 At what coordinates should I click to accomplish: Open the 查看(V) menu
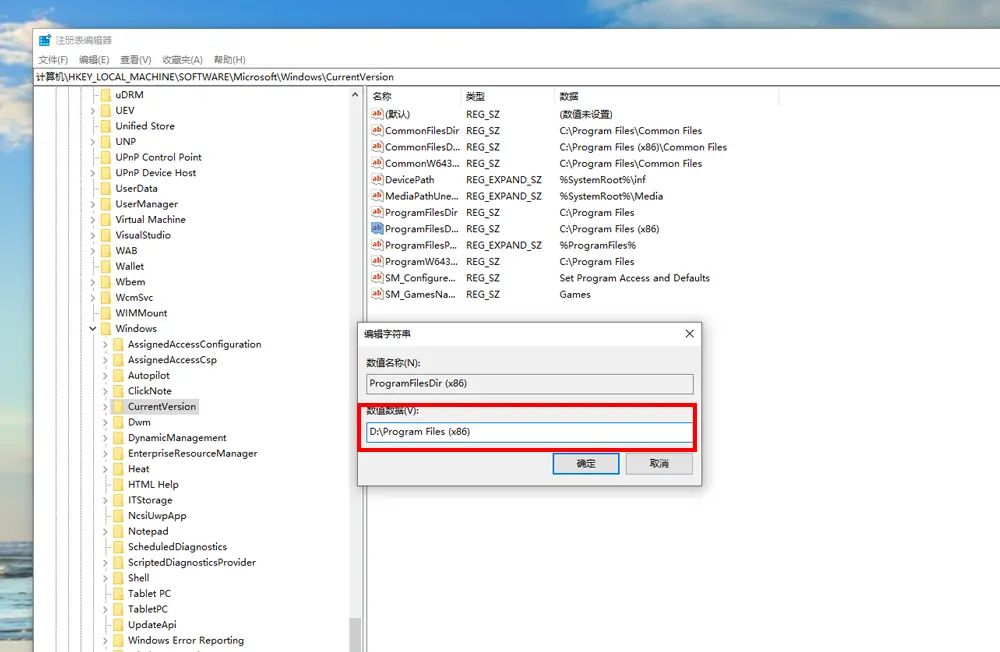click(x=135, y=60)
